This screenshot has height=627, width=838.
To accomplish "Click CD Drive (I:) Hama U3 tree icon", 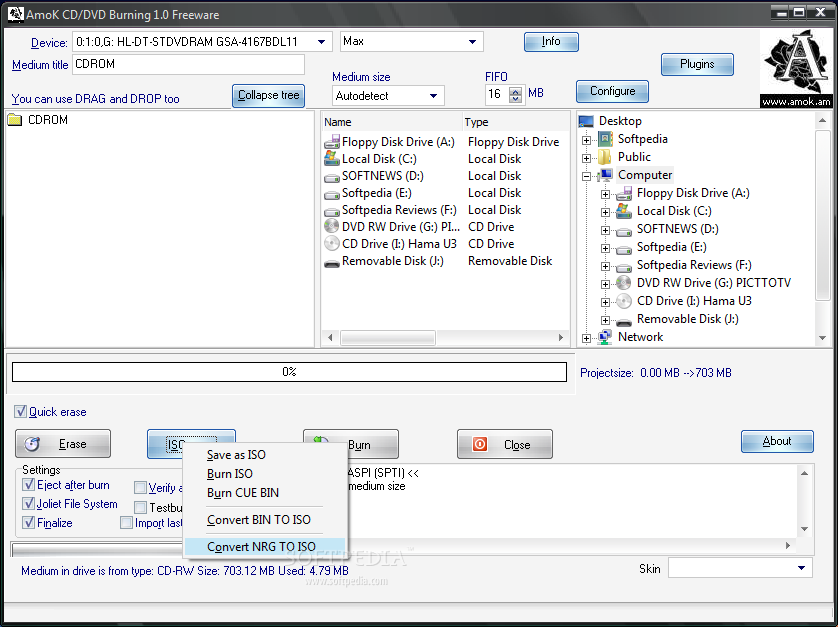I will coord(624,300).
